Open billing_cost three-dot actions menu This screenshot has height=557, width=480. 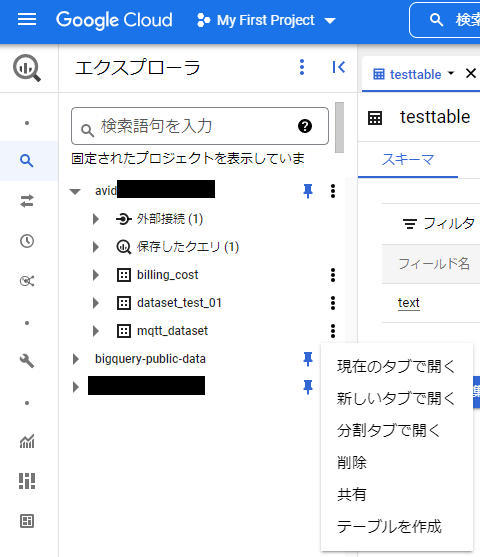(x=333, y=275)
